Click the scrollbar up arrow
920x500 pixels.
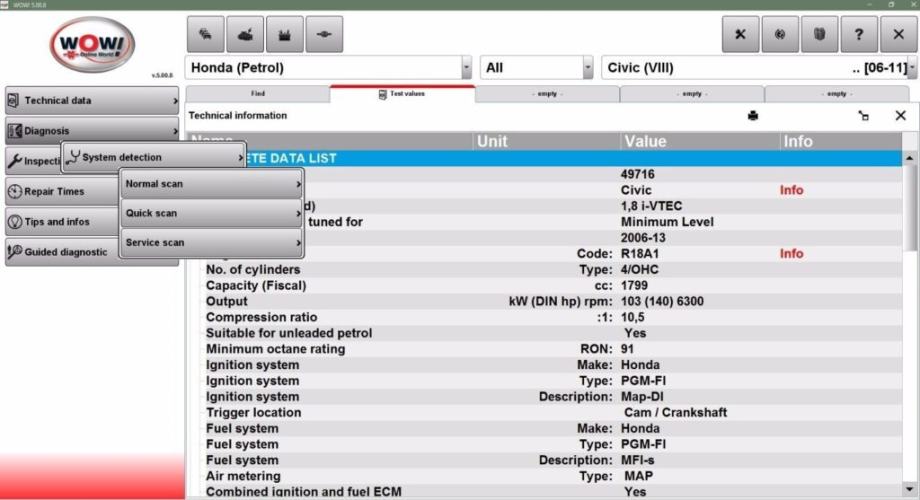coord(909,158)
